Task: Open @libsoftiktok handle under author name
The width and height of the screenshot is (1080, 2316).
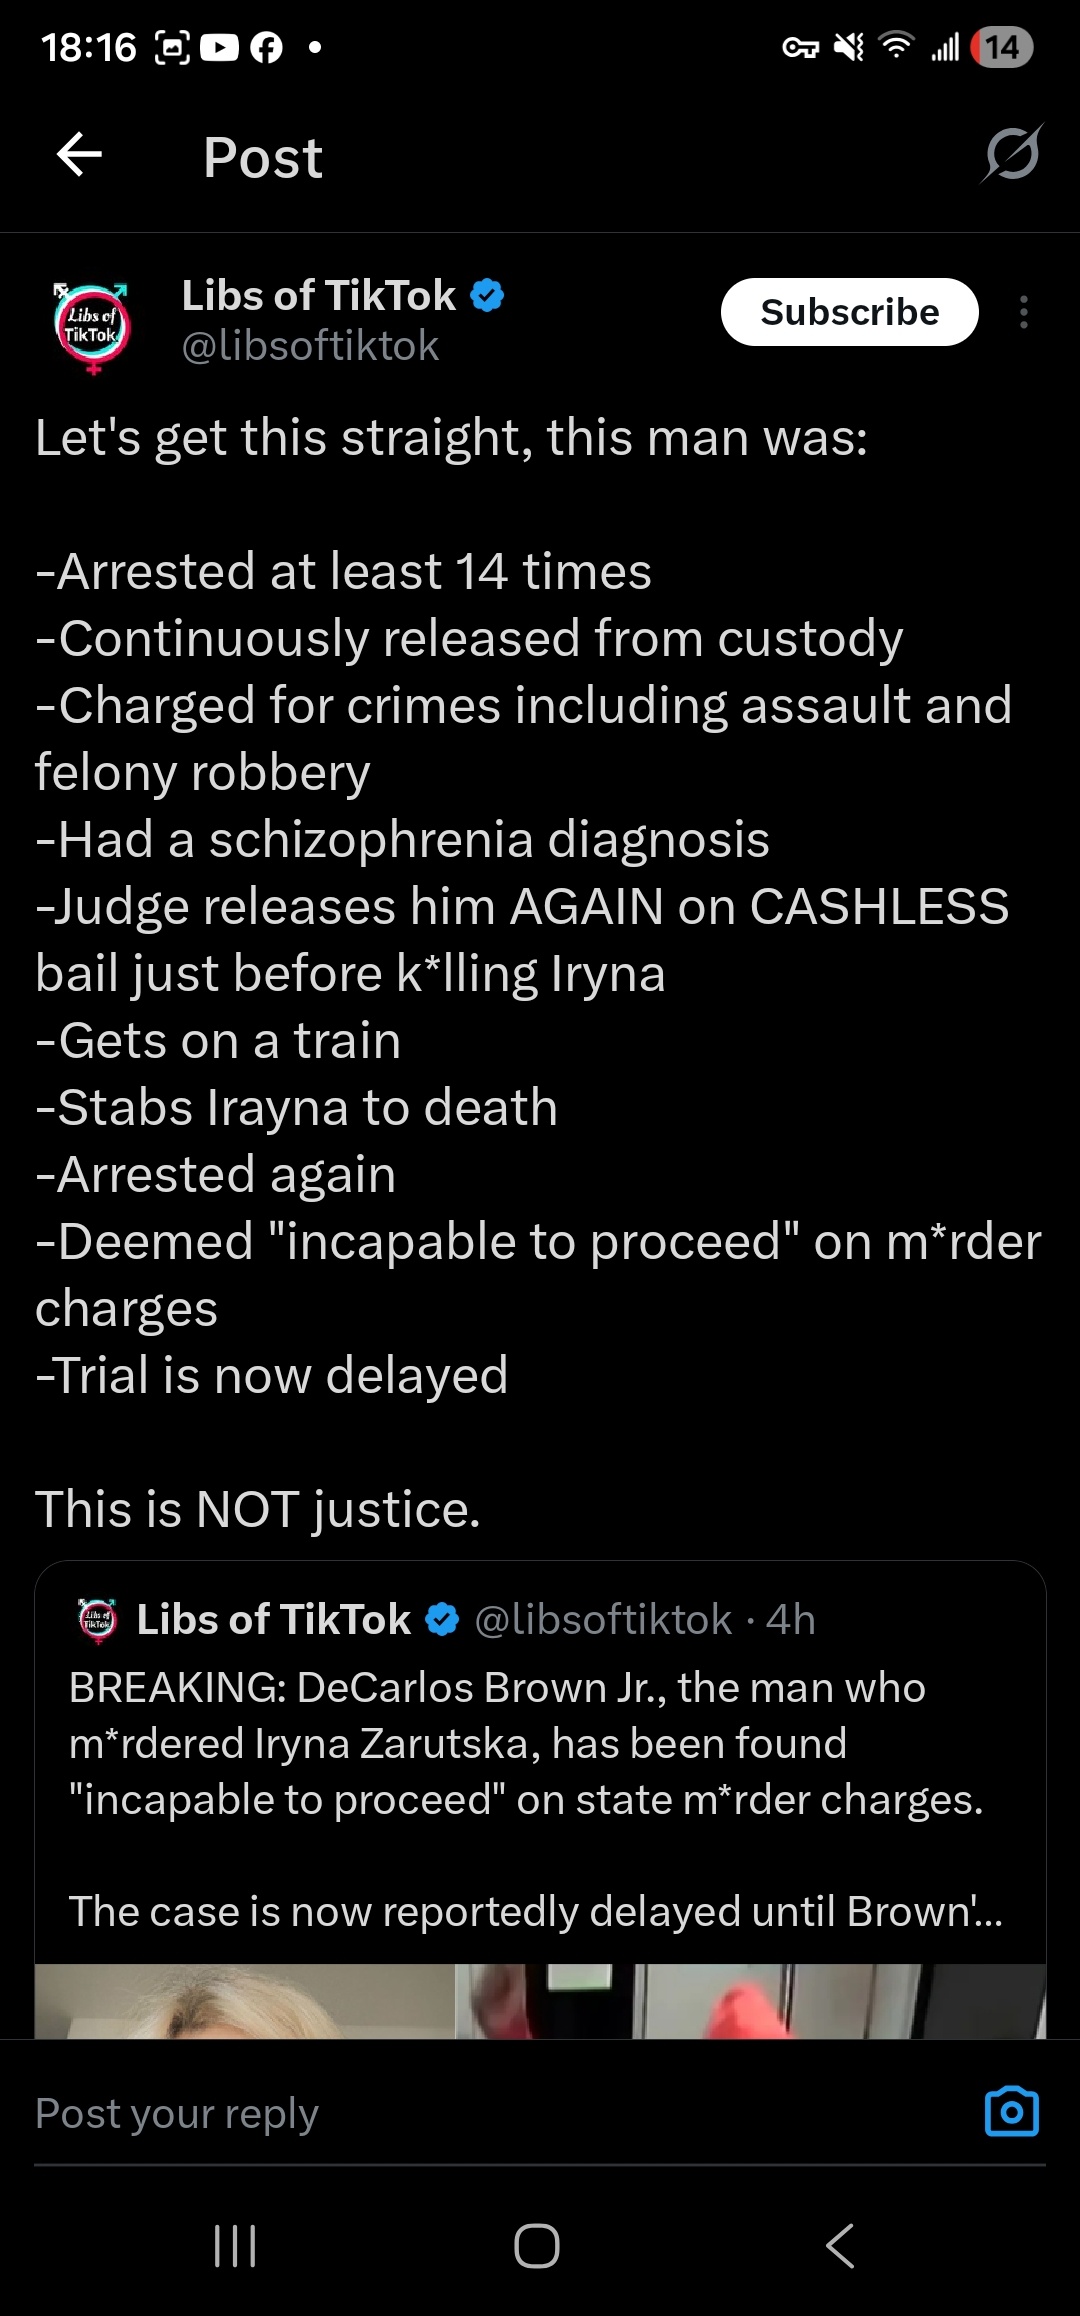Action: 310,346
